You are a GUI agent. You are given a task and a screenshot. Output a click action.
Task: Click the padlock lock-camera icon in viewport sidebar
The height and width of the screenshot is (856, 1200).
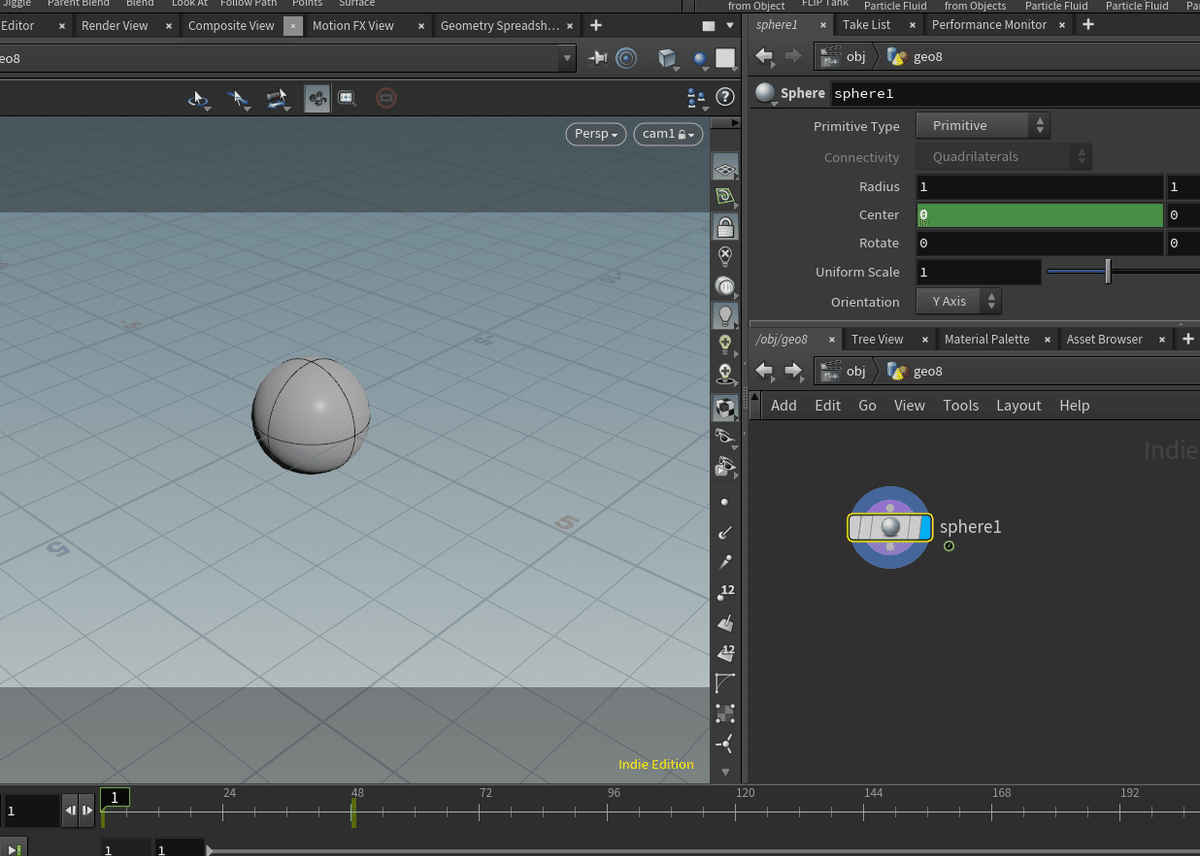click(x=725, y=227)
